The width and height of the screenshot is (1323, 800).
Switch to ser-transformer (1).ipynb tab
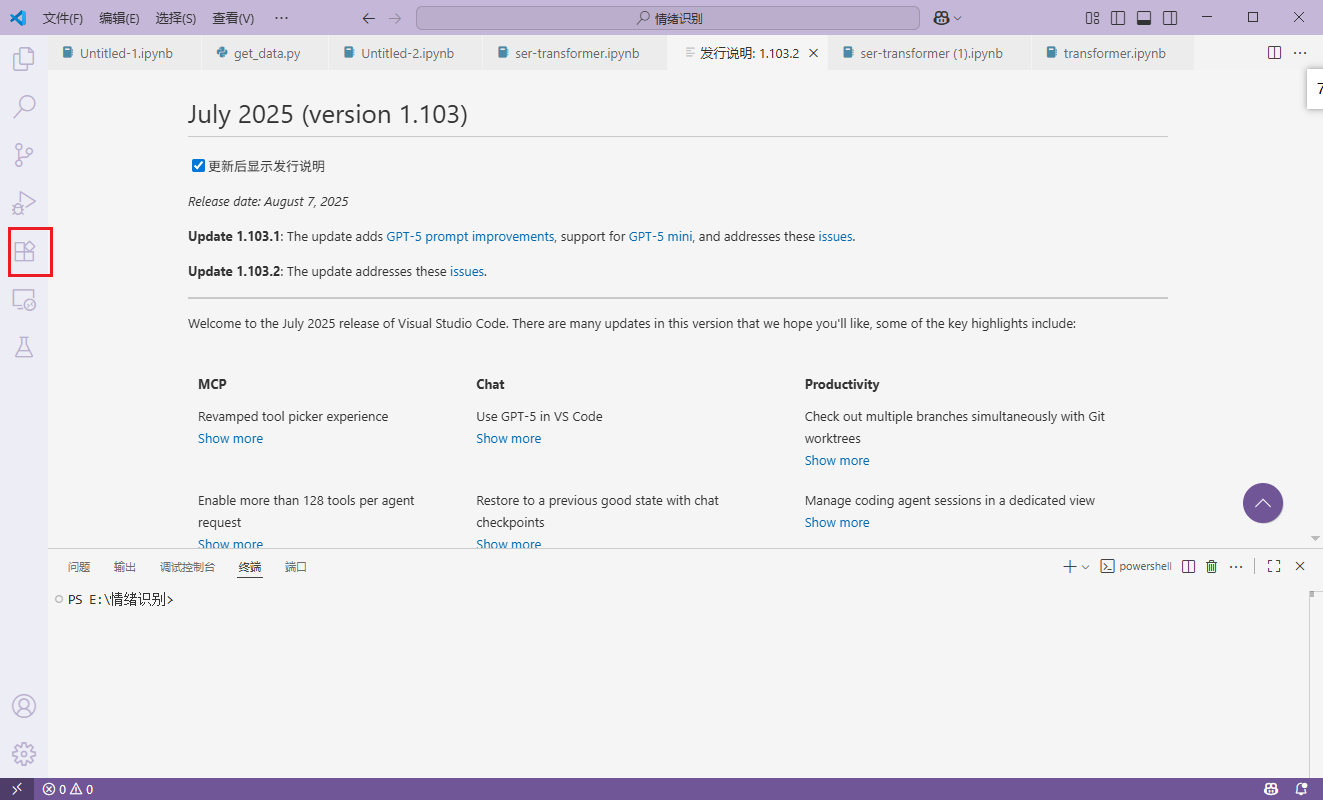tap(931, 53)
